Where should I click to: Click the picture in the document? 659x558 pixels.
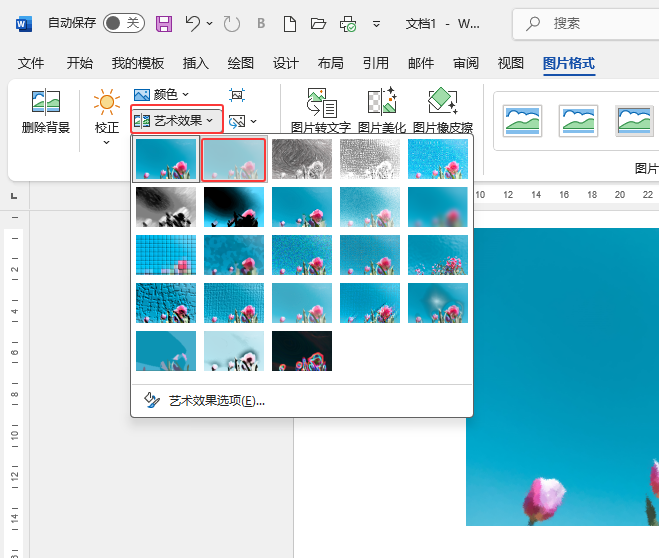point(562,376)
